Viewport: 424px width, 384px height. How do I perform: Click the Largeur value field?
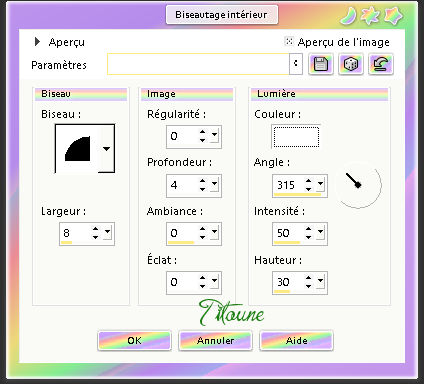(x=75, y=233)
